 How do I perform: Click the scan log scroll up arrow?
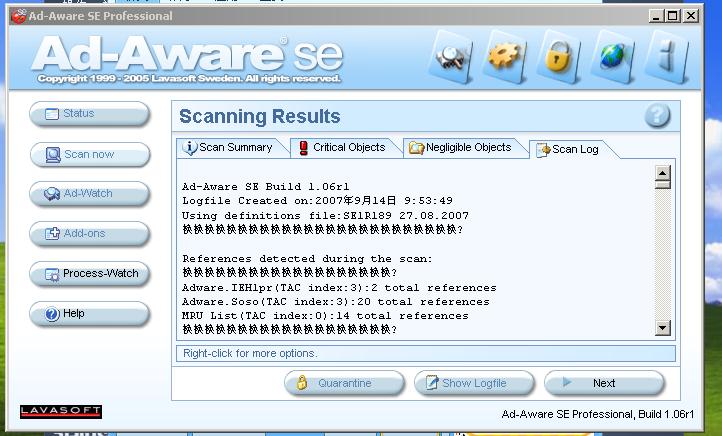tap(663, 173)
